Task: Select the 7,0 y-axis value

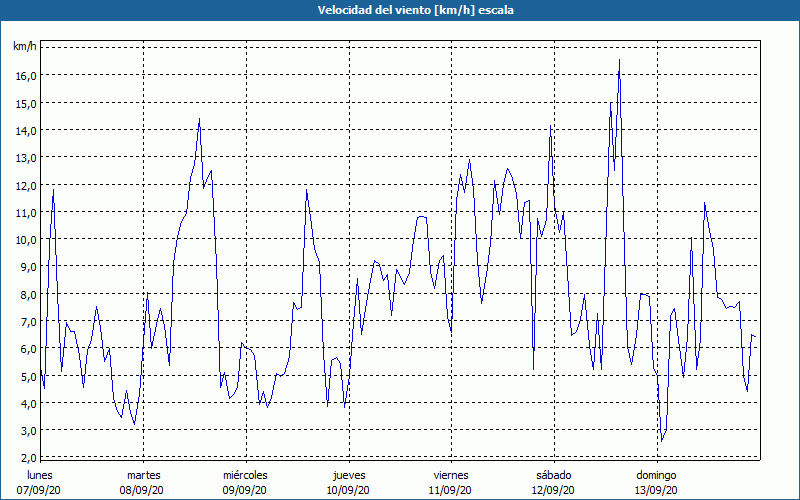Action: 29,321
